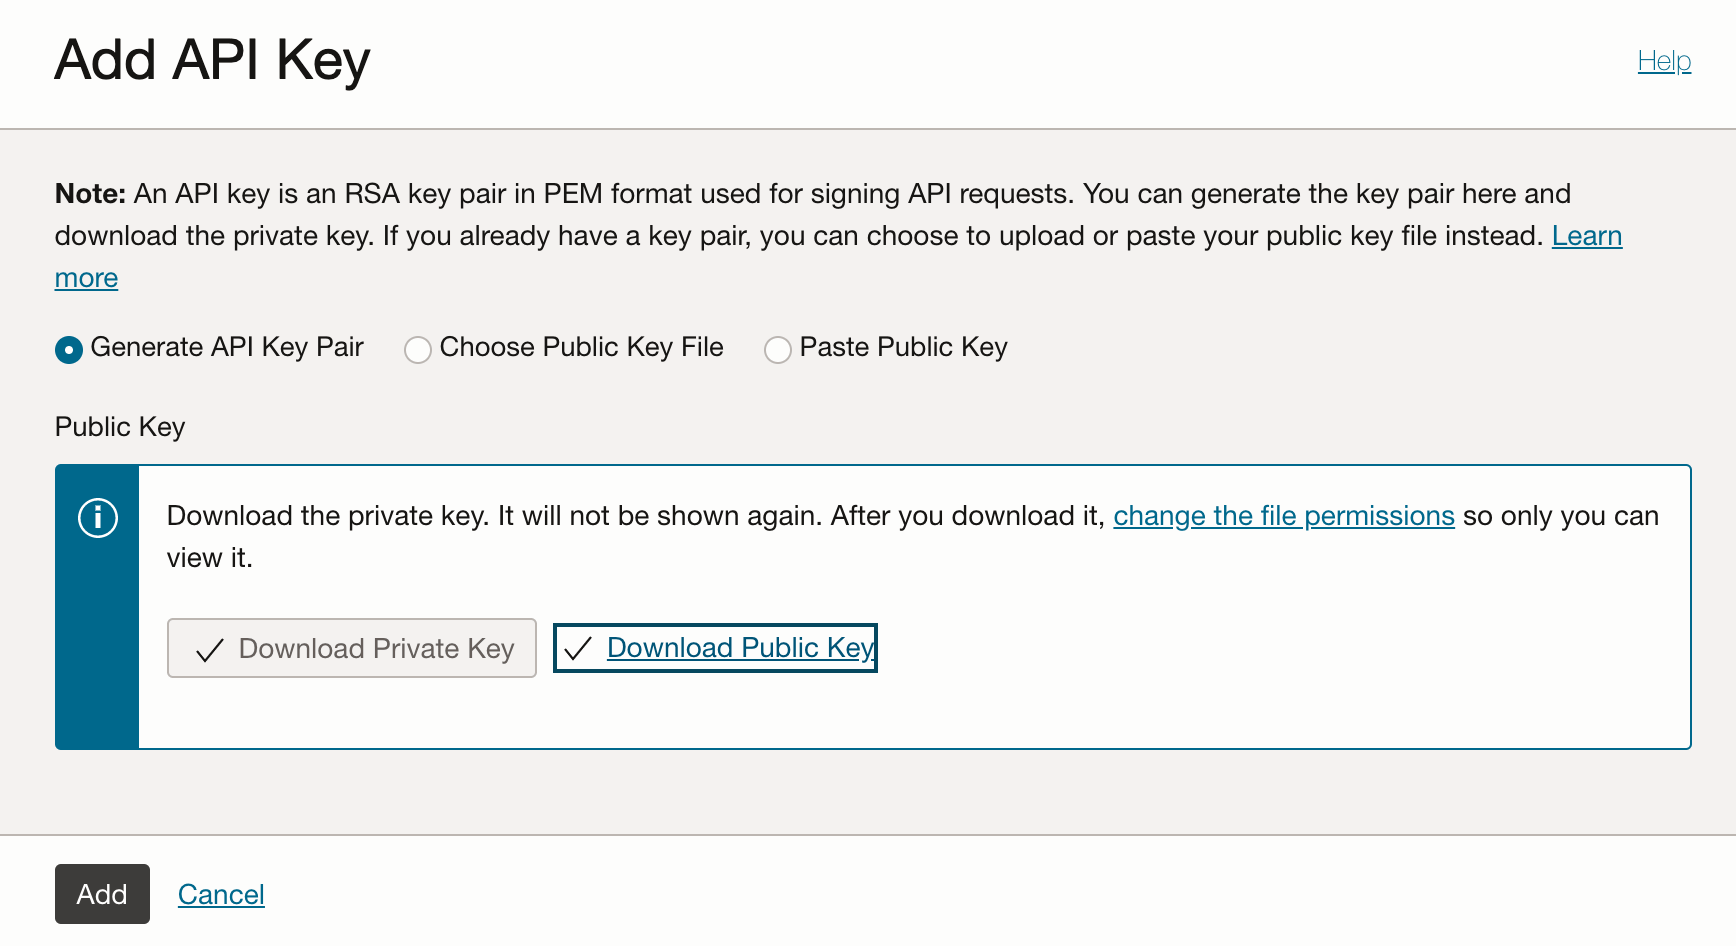1736x946 pixels.
Task: Select the Generate API Key Pair option
Action: [67, 349]
